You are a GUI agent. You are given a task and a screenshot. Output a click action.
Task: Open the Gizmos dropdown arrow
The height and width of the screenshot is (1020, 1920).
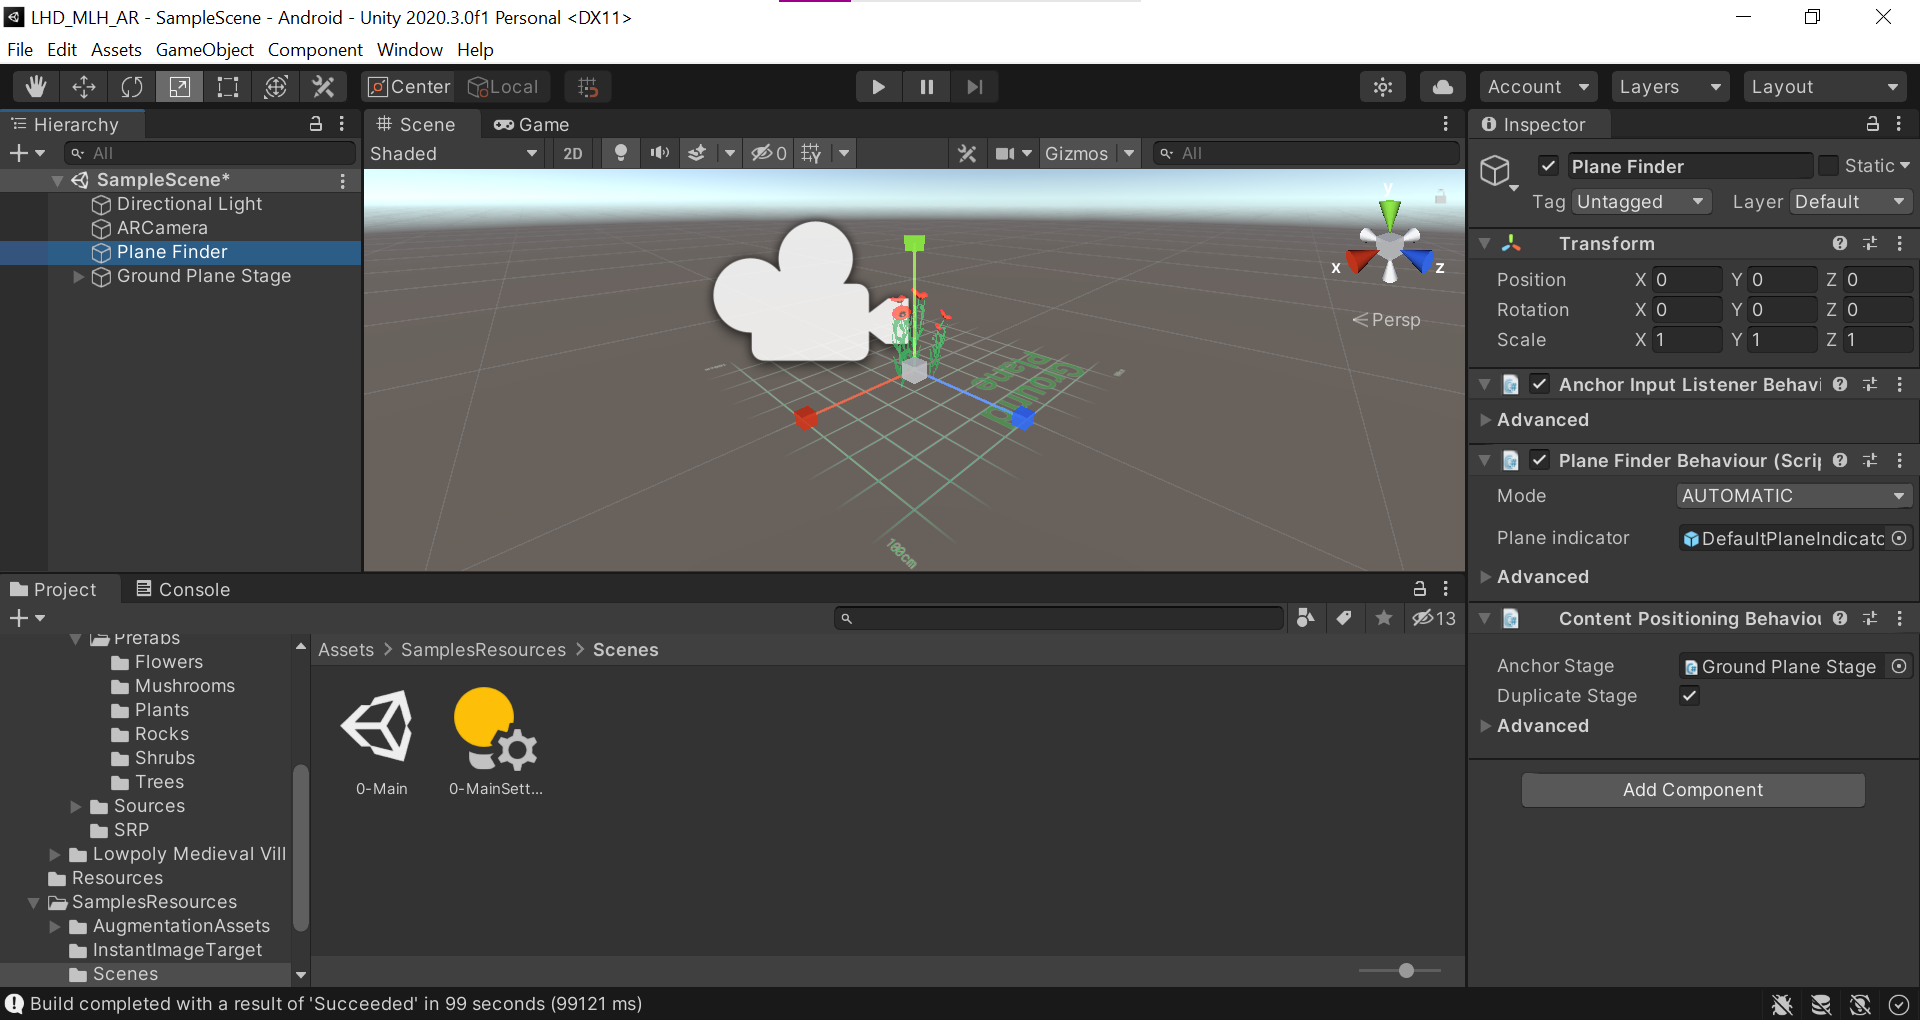pos(1129,153)
